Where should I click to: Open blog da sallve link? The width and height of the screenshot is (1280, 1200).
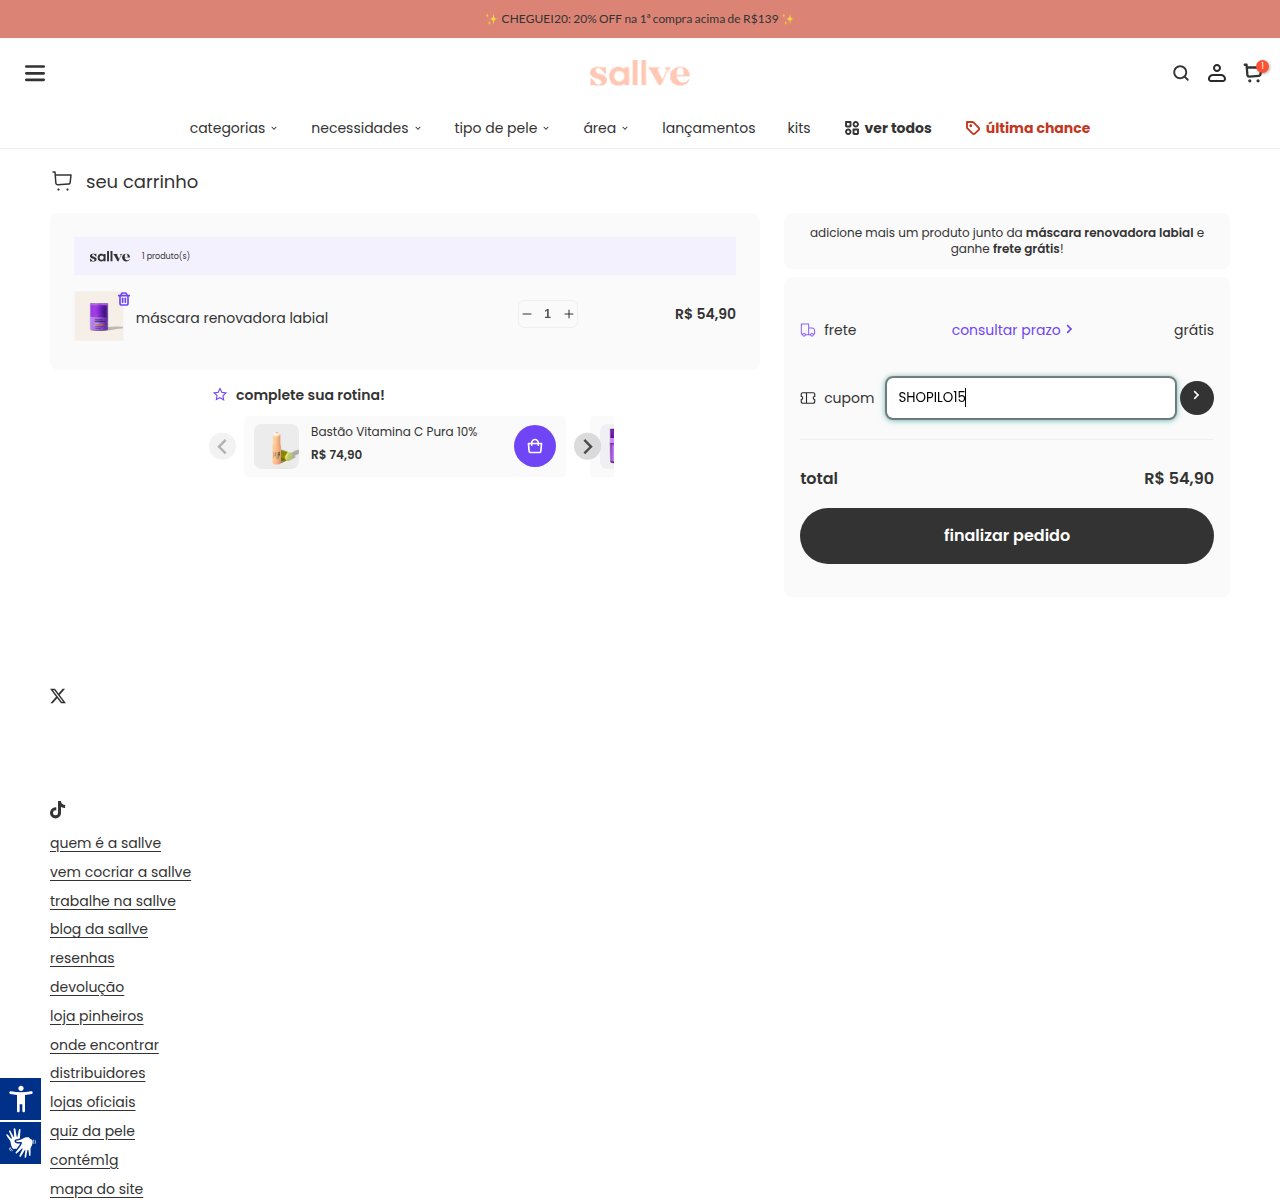coord(99,929)
